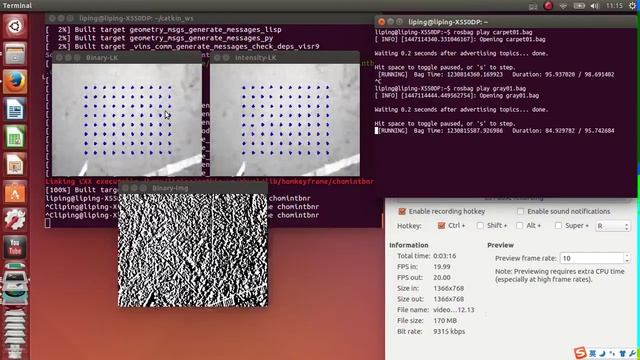The height and width of the screenshot is (360, 640).
Task: Click the Sogou moon half-width icon
Action: tap(603, 353)
